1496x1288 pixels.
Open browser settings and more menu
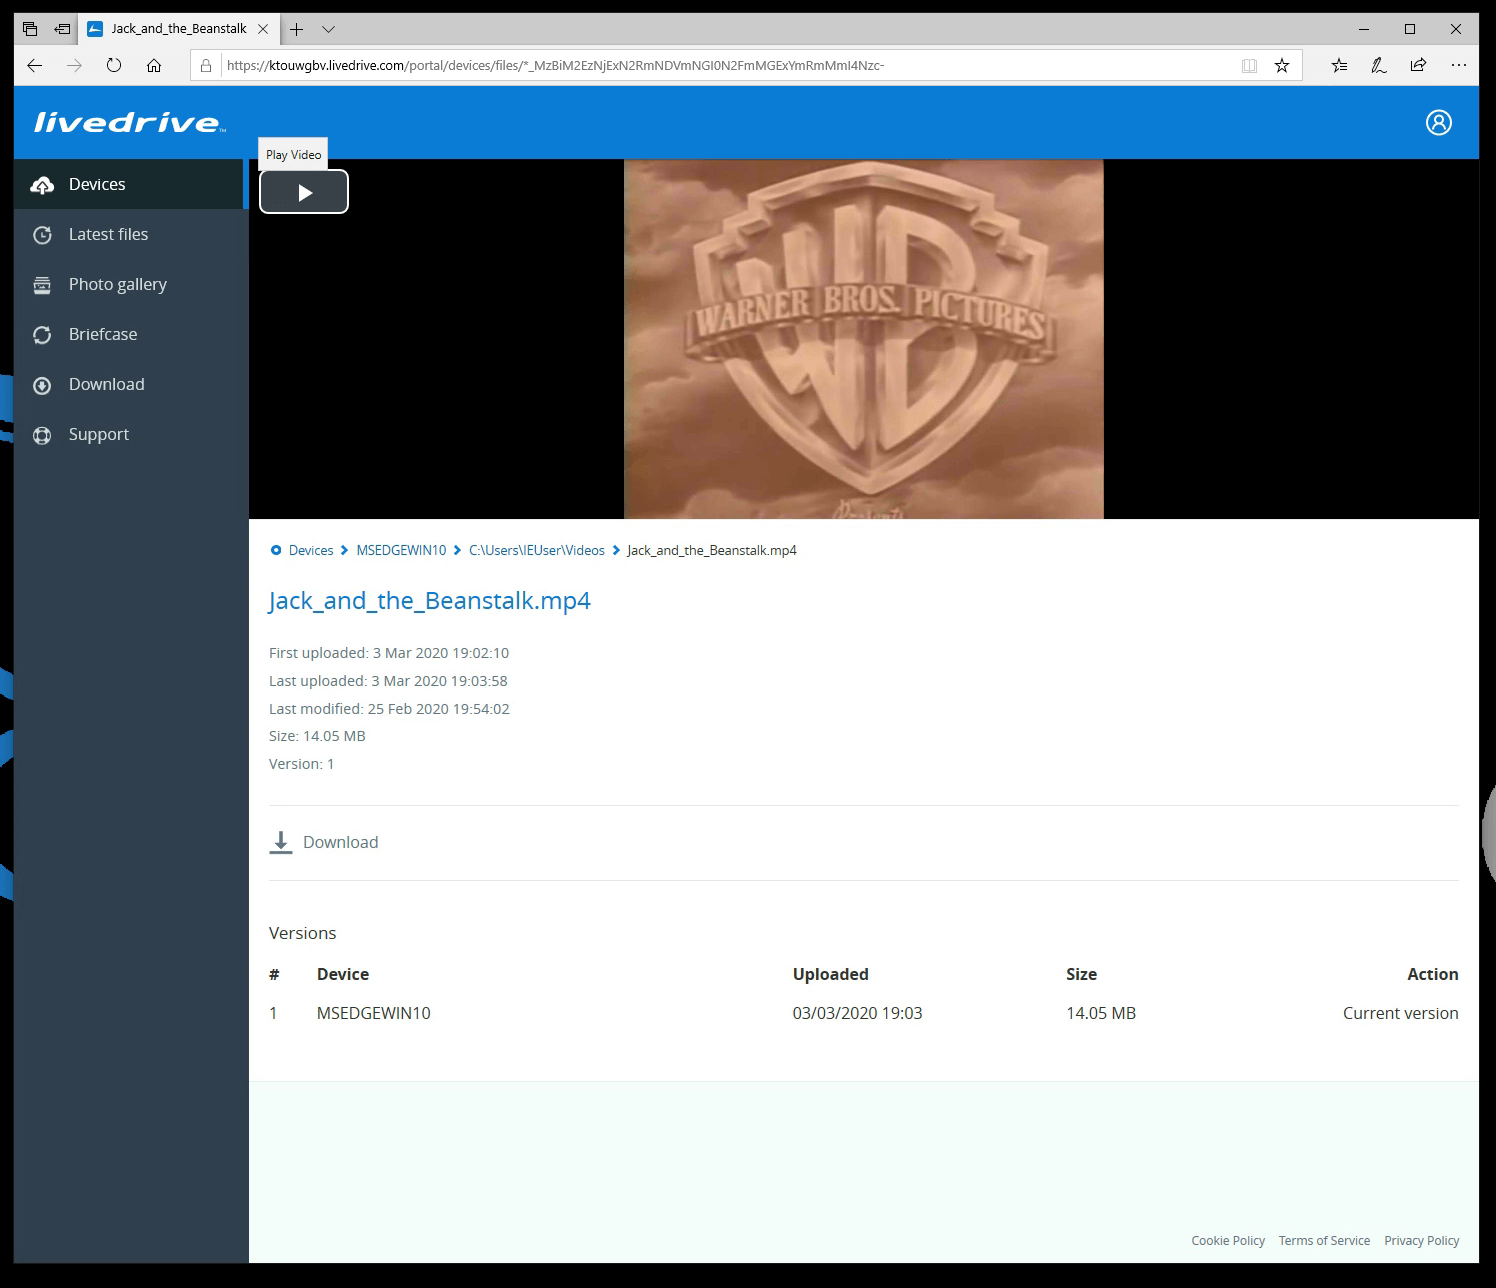coord(1458,65)
